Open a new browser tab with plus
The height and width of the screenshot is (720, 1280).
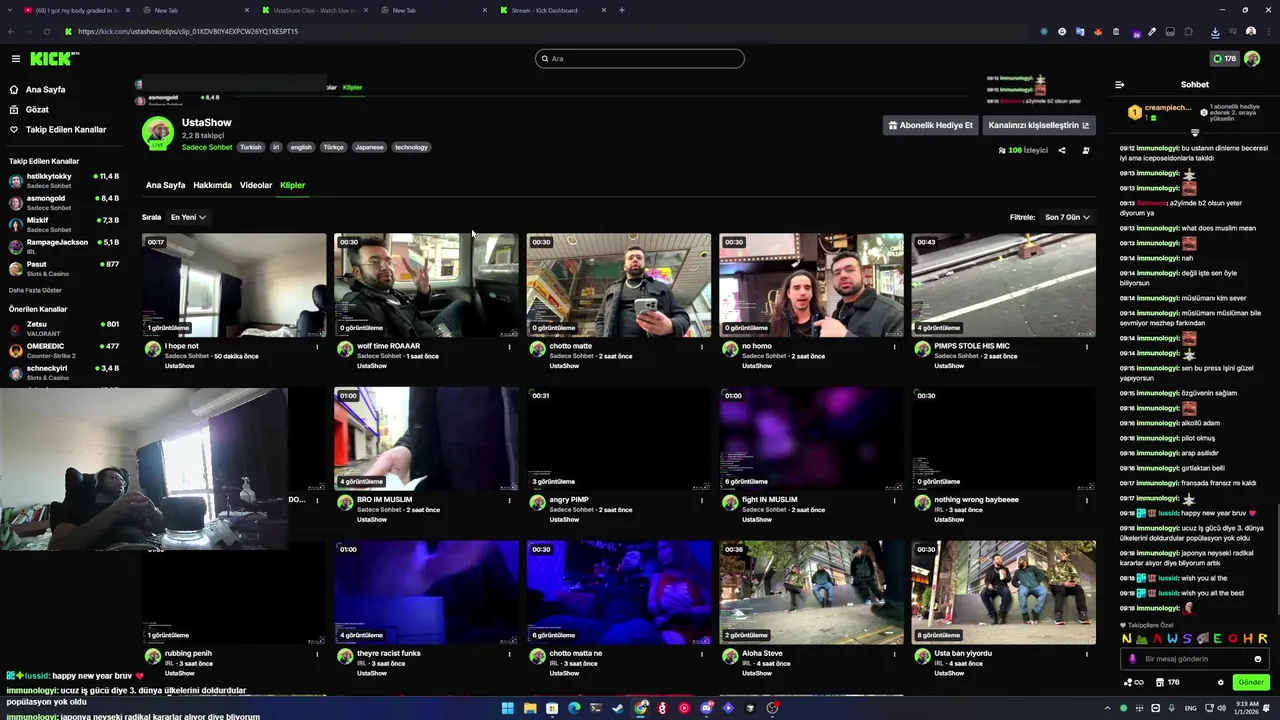(621, 10)
